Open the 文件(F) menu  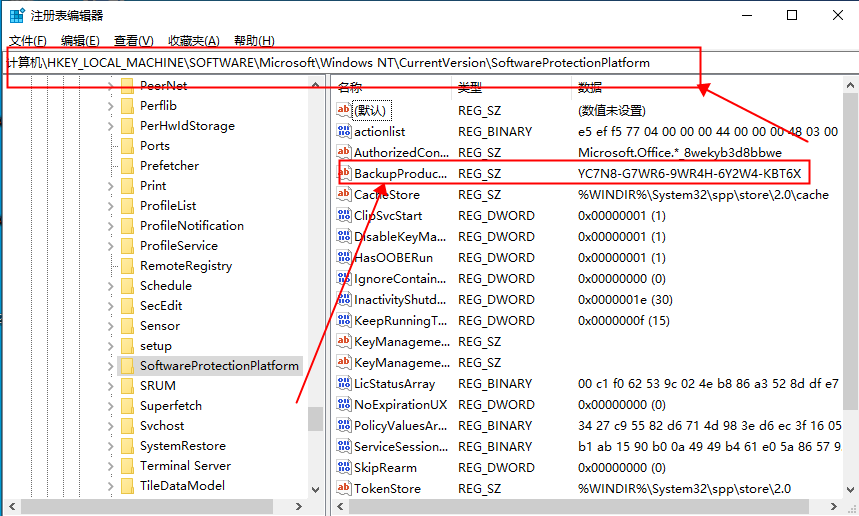(28, 41)
